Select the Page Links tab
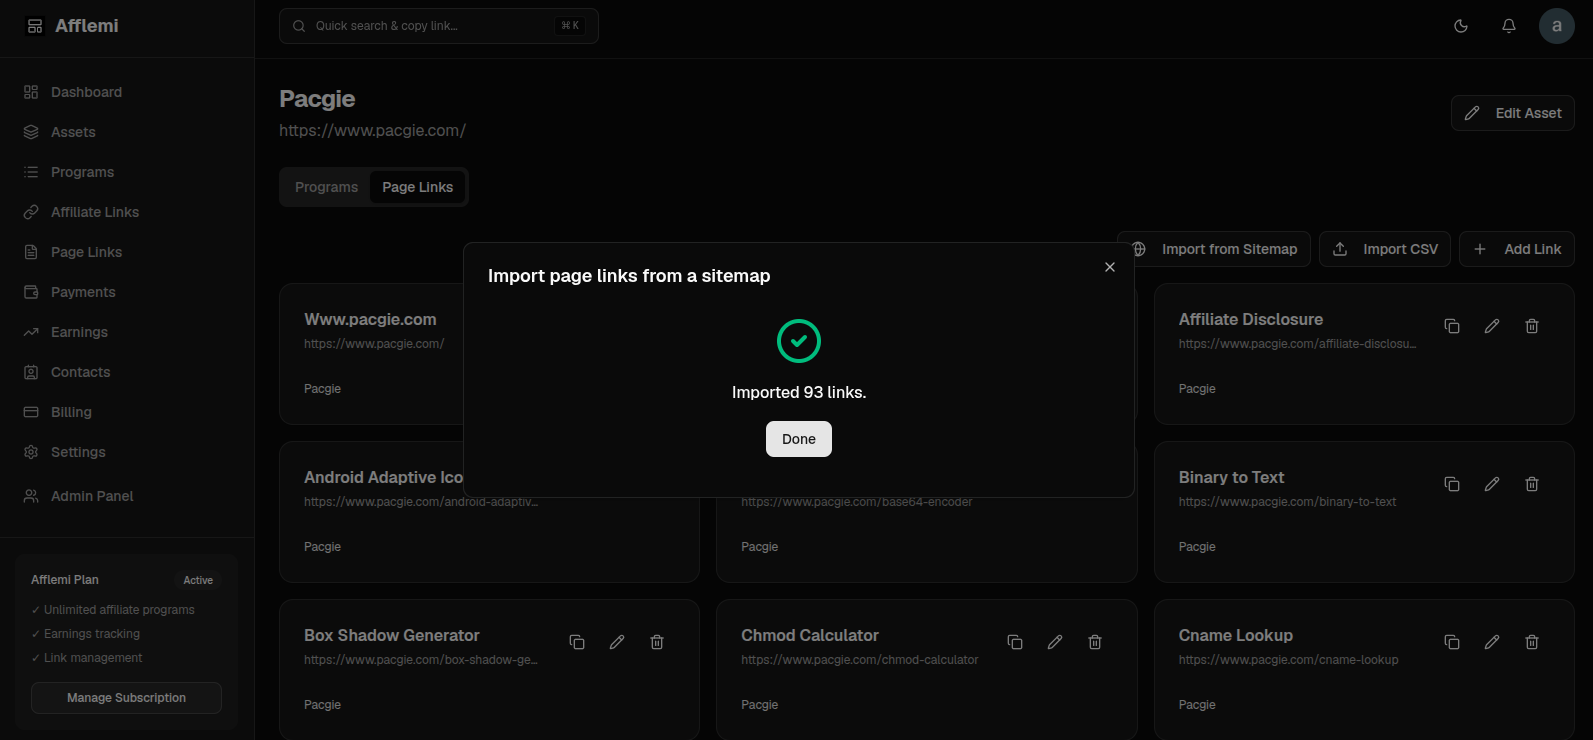Viewport: 1593px width, 740px height. click(x=417, y=187)
